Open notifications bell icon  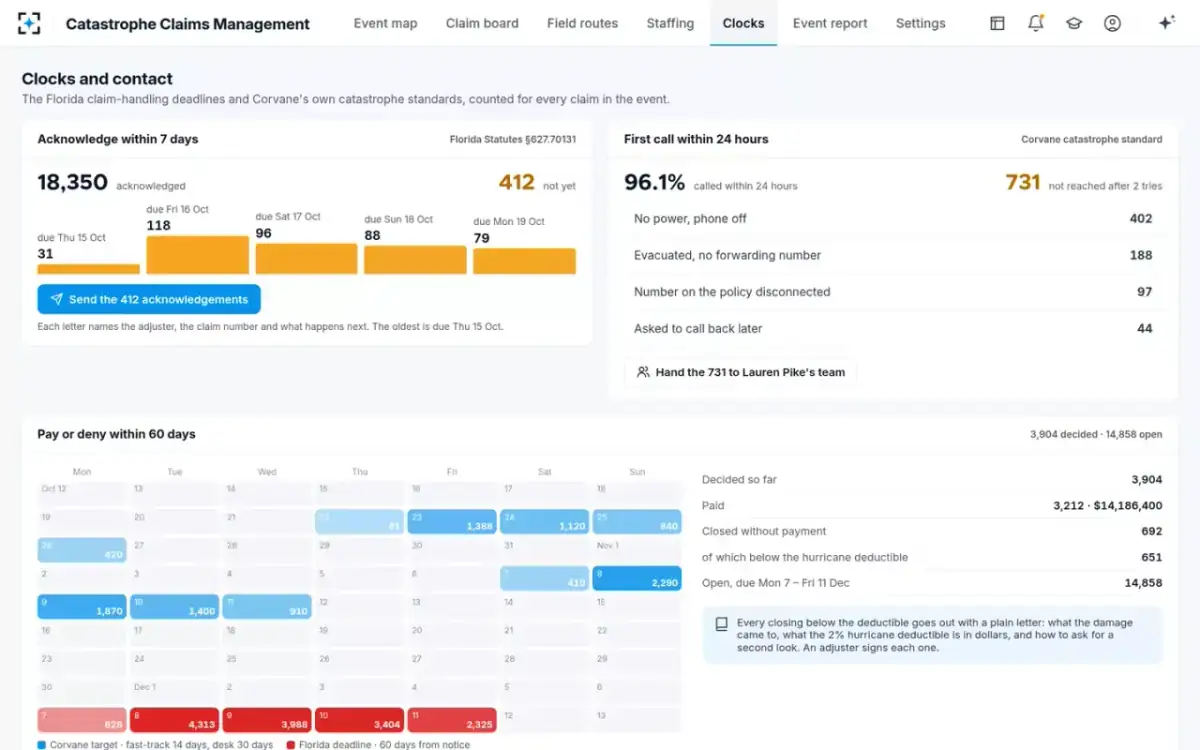1036,23
